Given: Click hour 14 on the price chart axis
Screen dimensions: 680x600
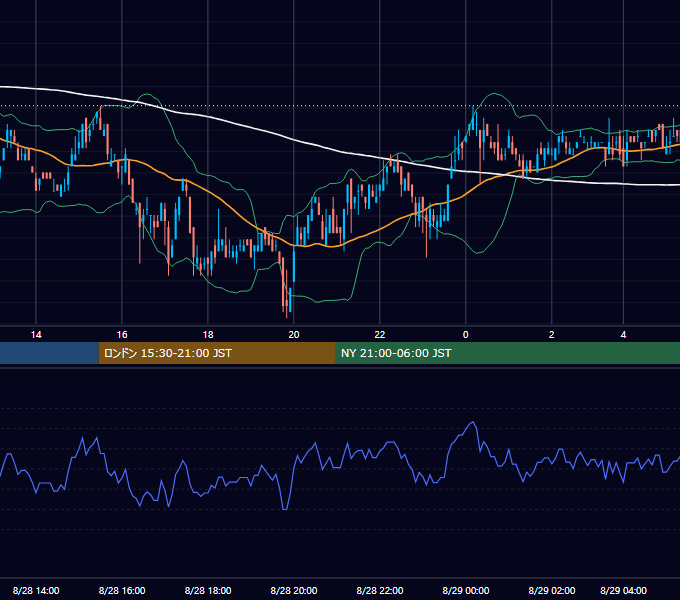Looking at the screenshot, I should [x=36, y=334].
